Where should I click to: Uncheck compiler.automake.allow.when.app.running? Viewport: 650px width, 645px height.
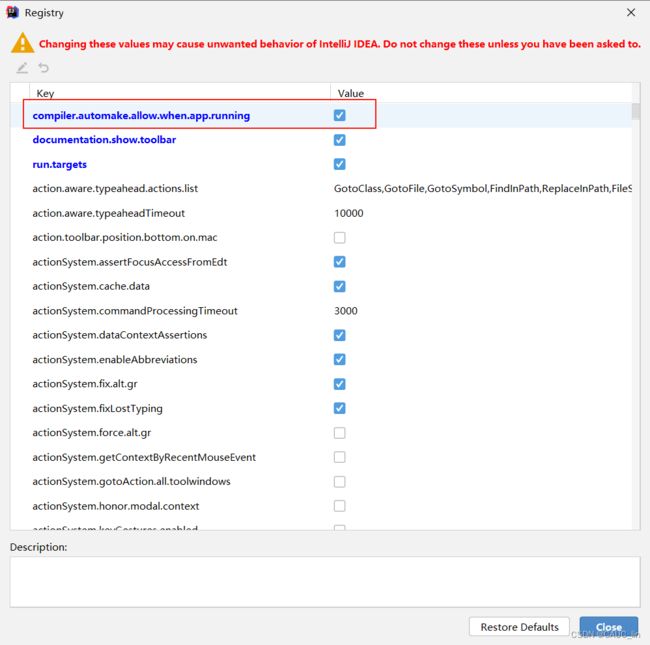[340, 115]
